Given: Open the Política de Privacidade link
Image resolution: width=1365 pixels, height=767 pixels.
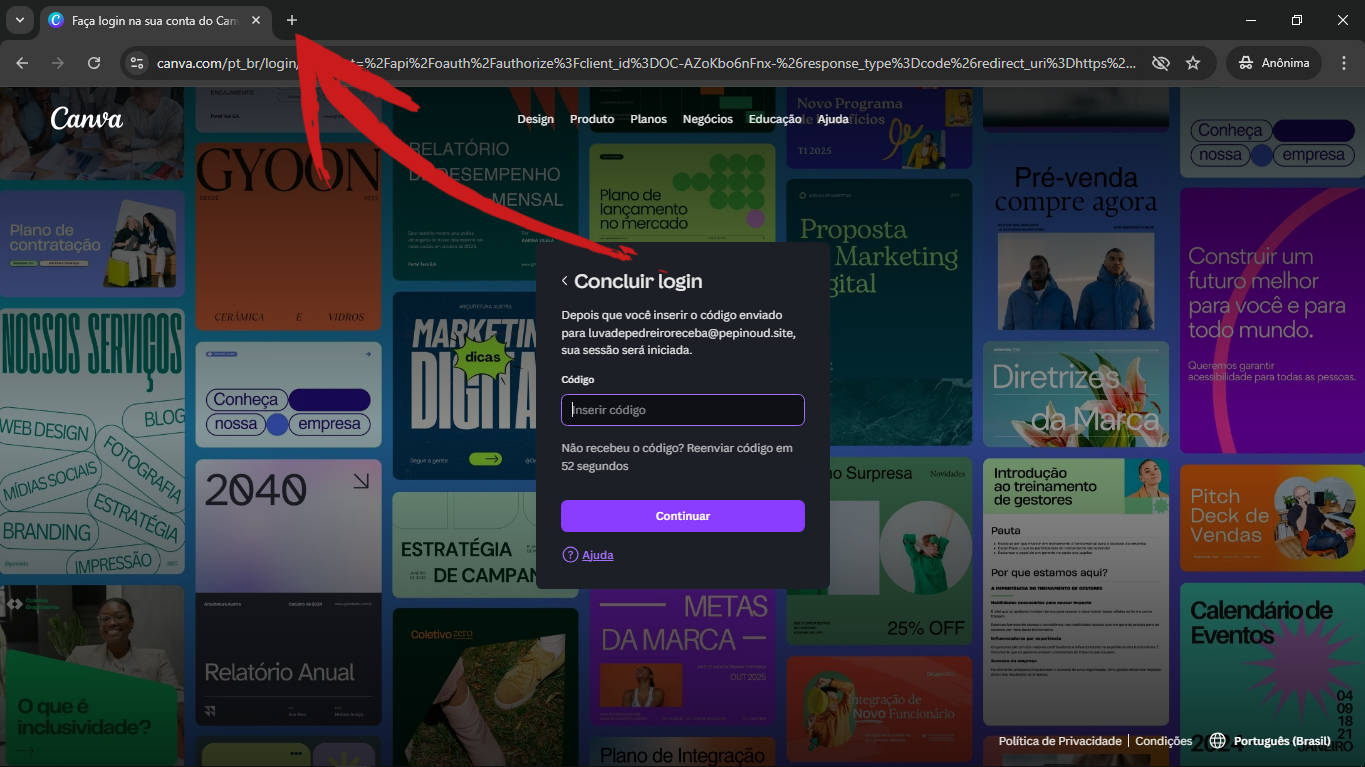Looking at the screenshot, I should (x=1060, y=741).
